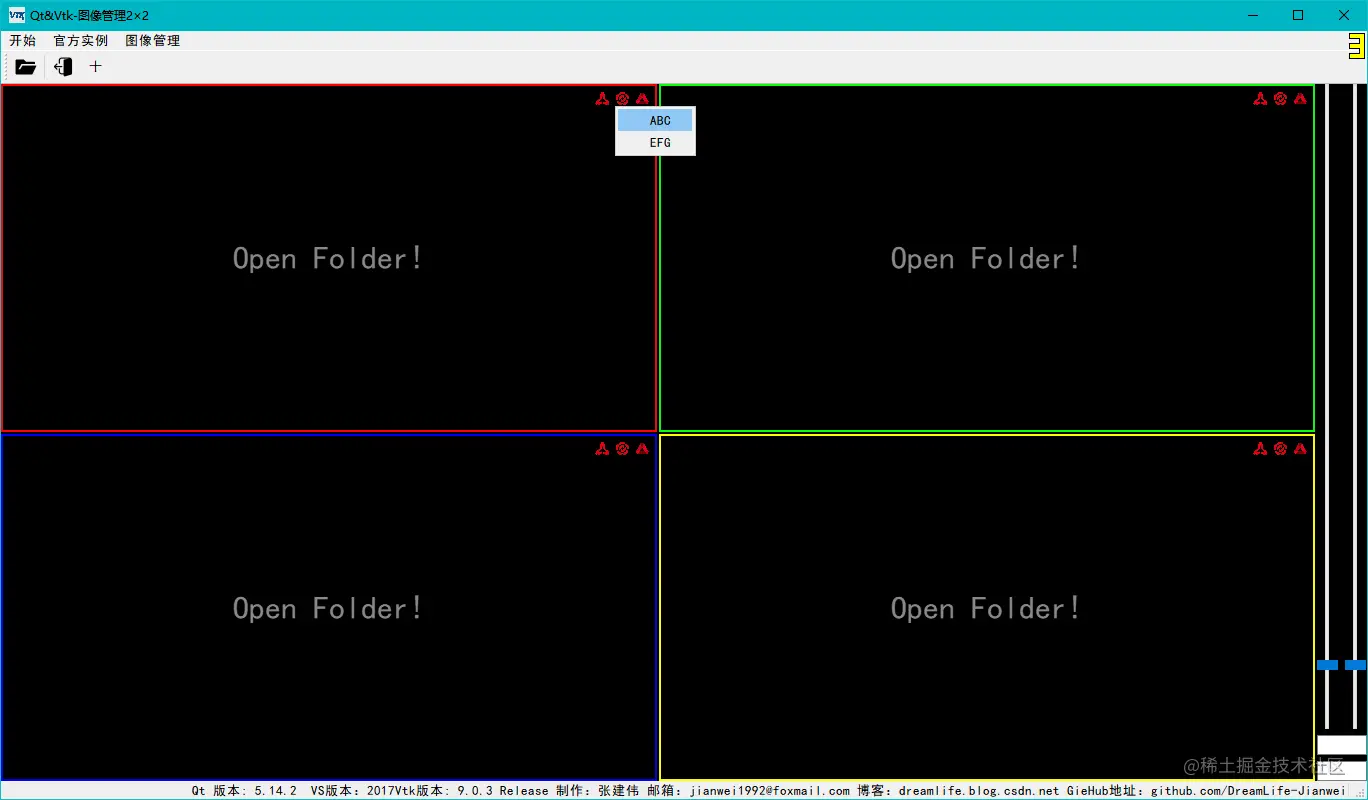
Task: Open folder using the toolbar folder icon
Action: tap(26, 67)
